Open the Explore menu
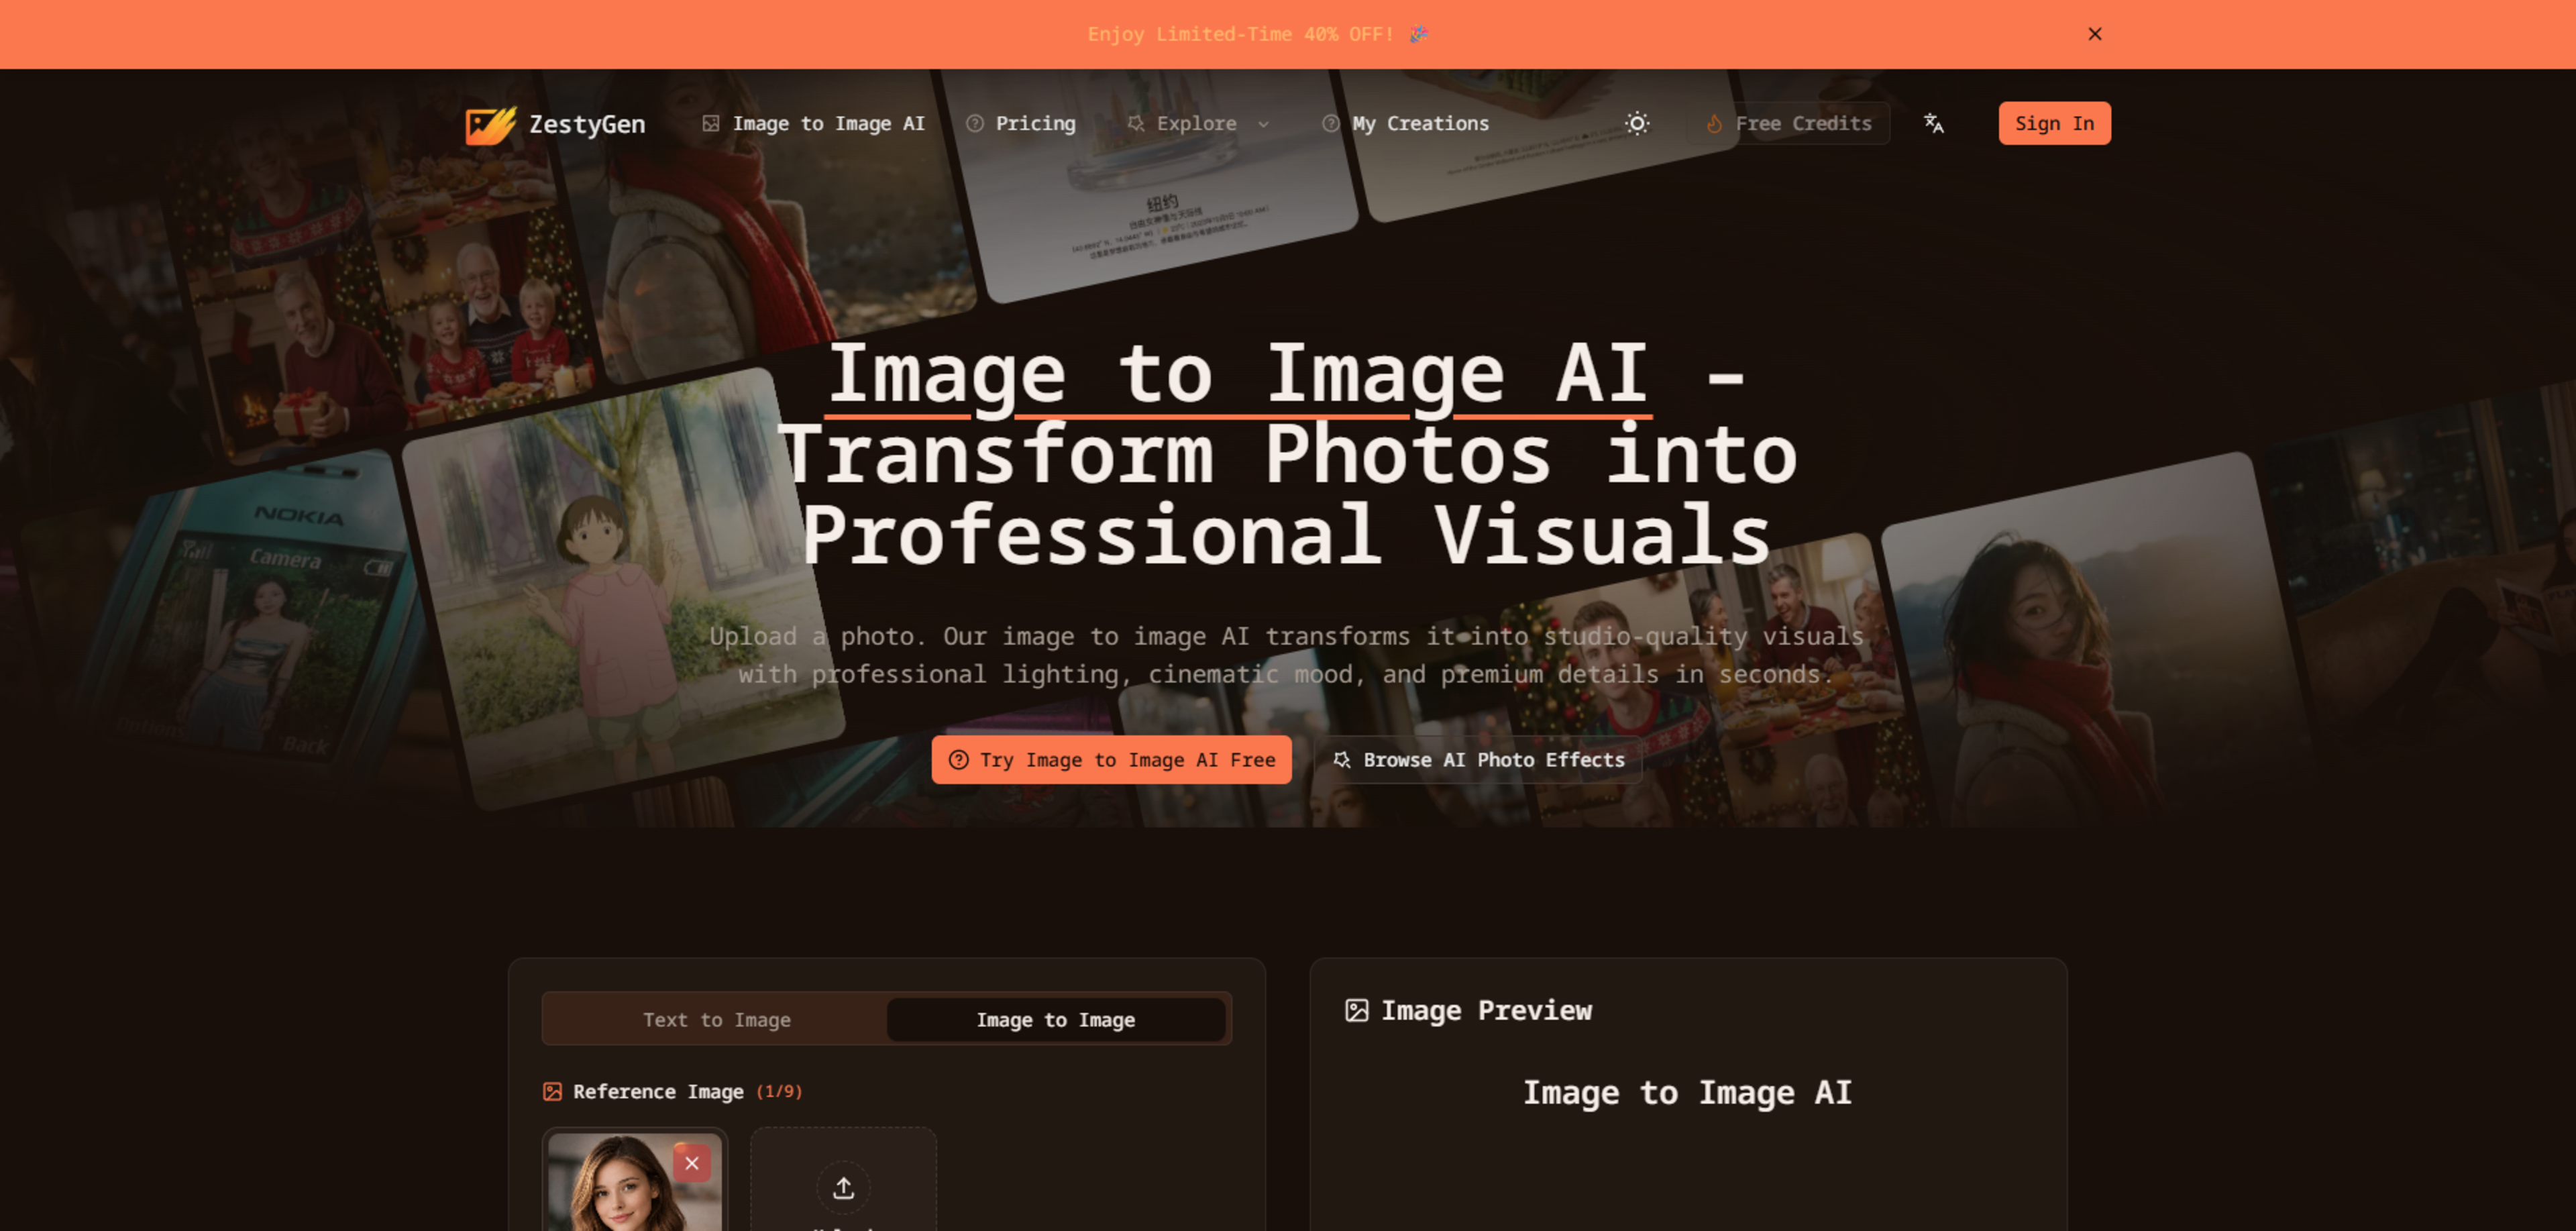 pyautogui.click(x=1198, y=123)
